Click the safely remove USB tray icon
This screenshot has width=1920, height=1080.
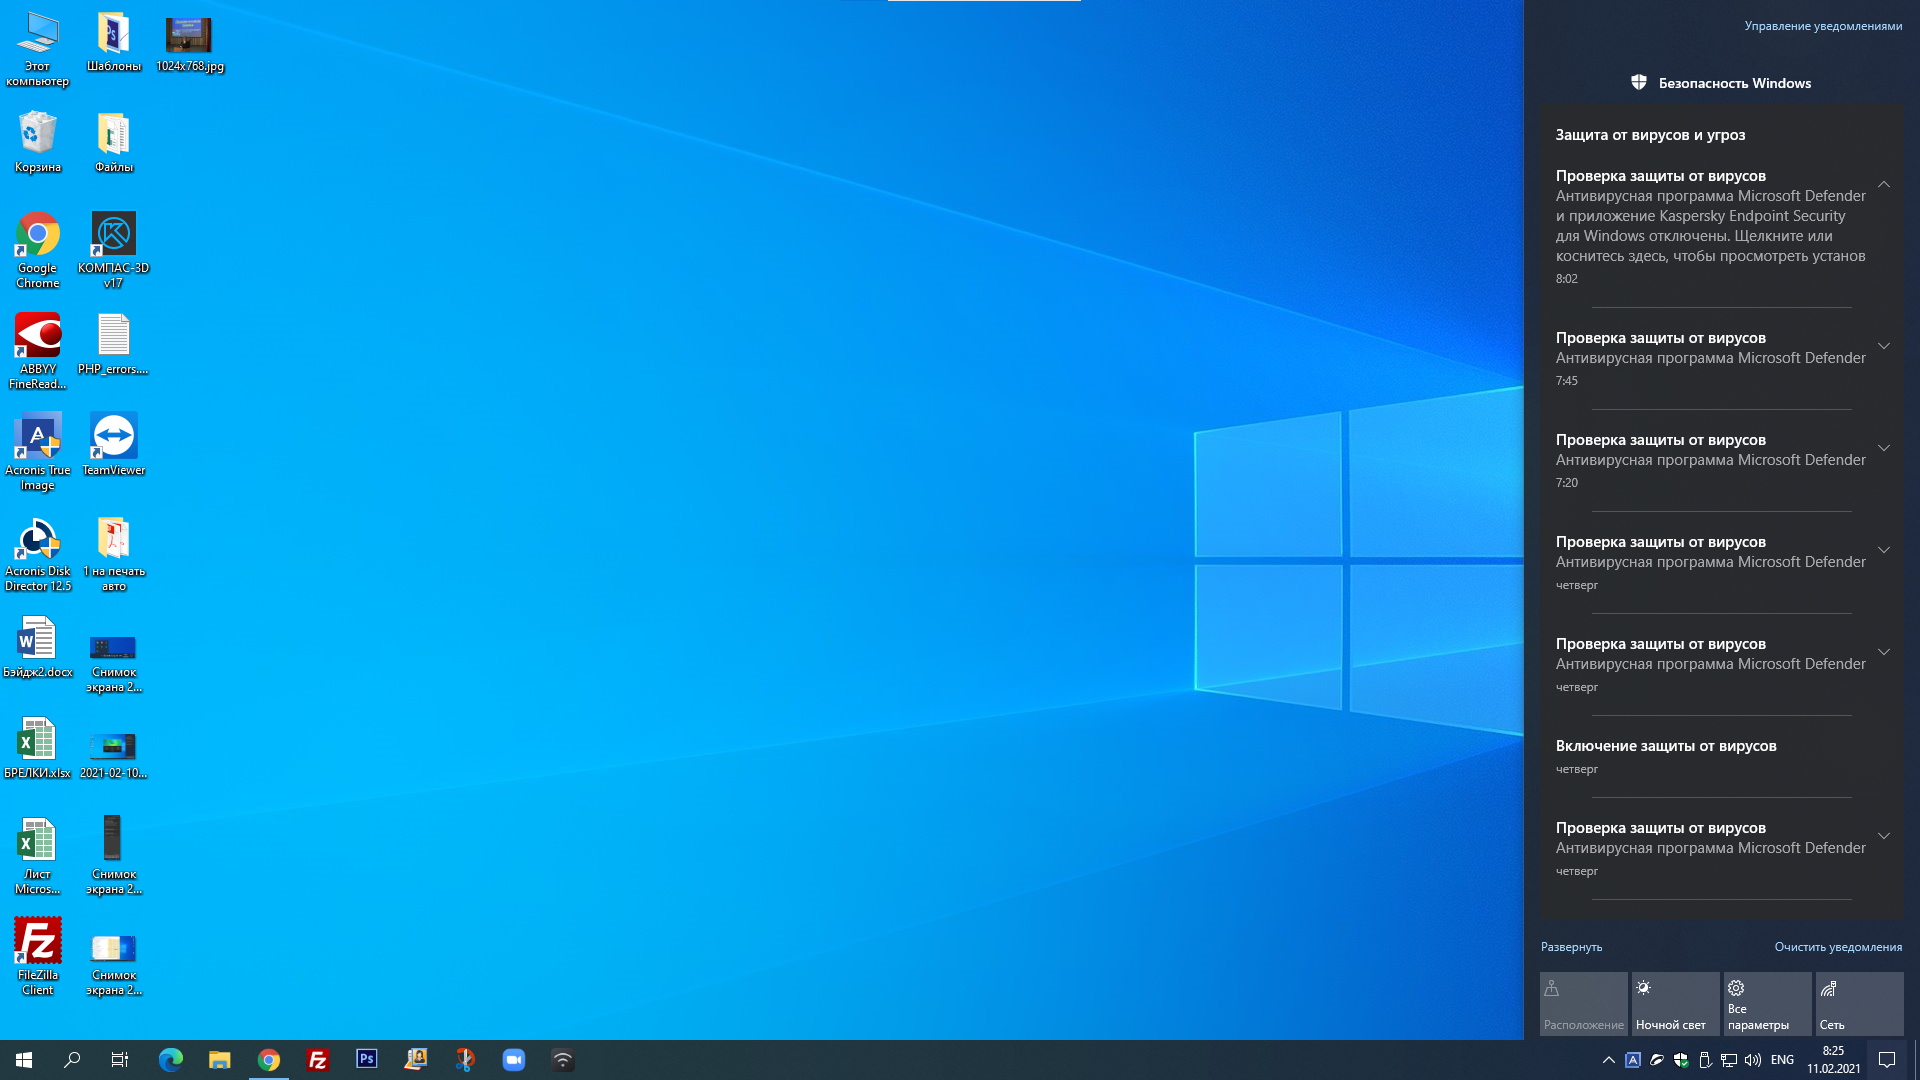point(1705,1060)
